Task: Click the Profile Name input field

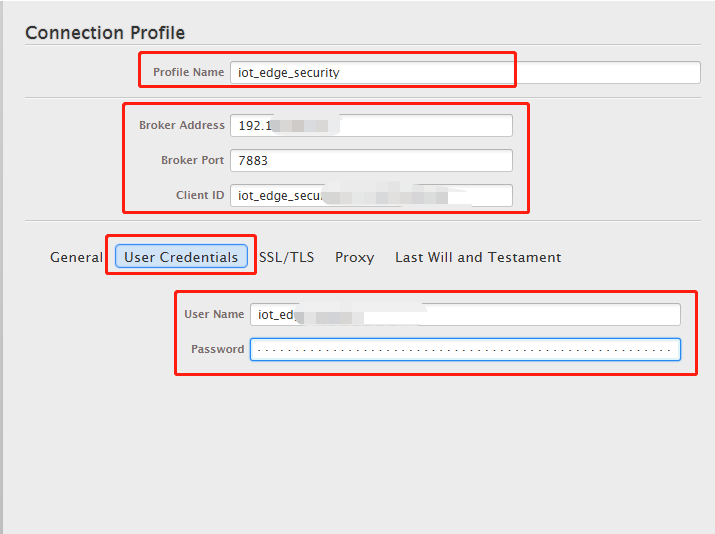Action: tap(465, 73)
